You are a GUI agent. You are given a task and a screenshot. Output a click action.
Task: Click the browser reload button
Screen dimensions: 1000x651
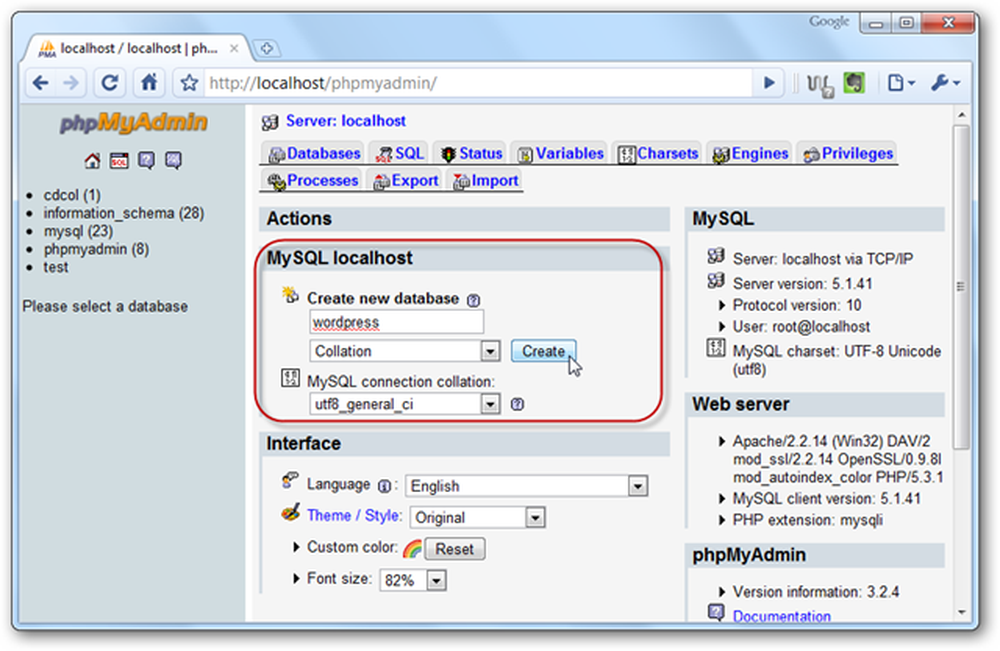click(110, 83)
